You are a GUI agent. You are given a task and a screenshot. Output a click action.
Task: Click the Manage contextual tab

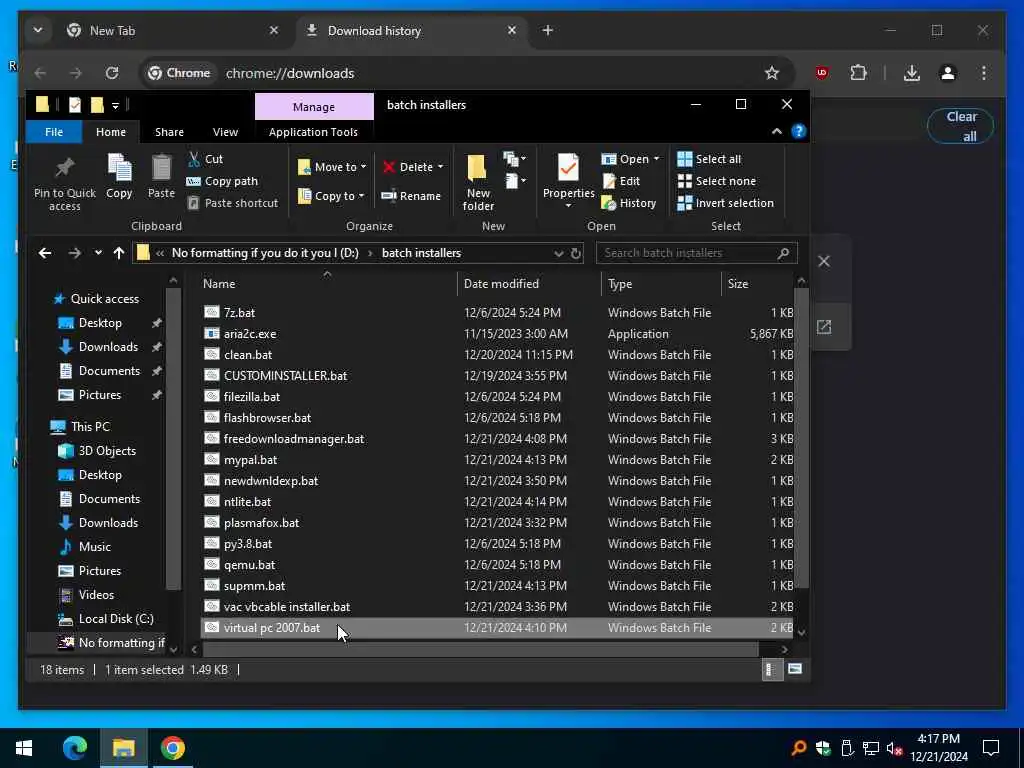[x=314, y=106]
